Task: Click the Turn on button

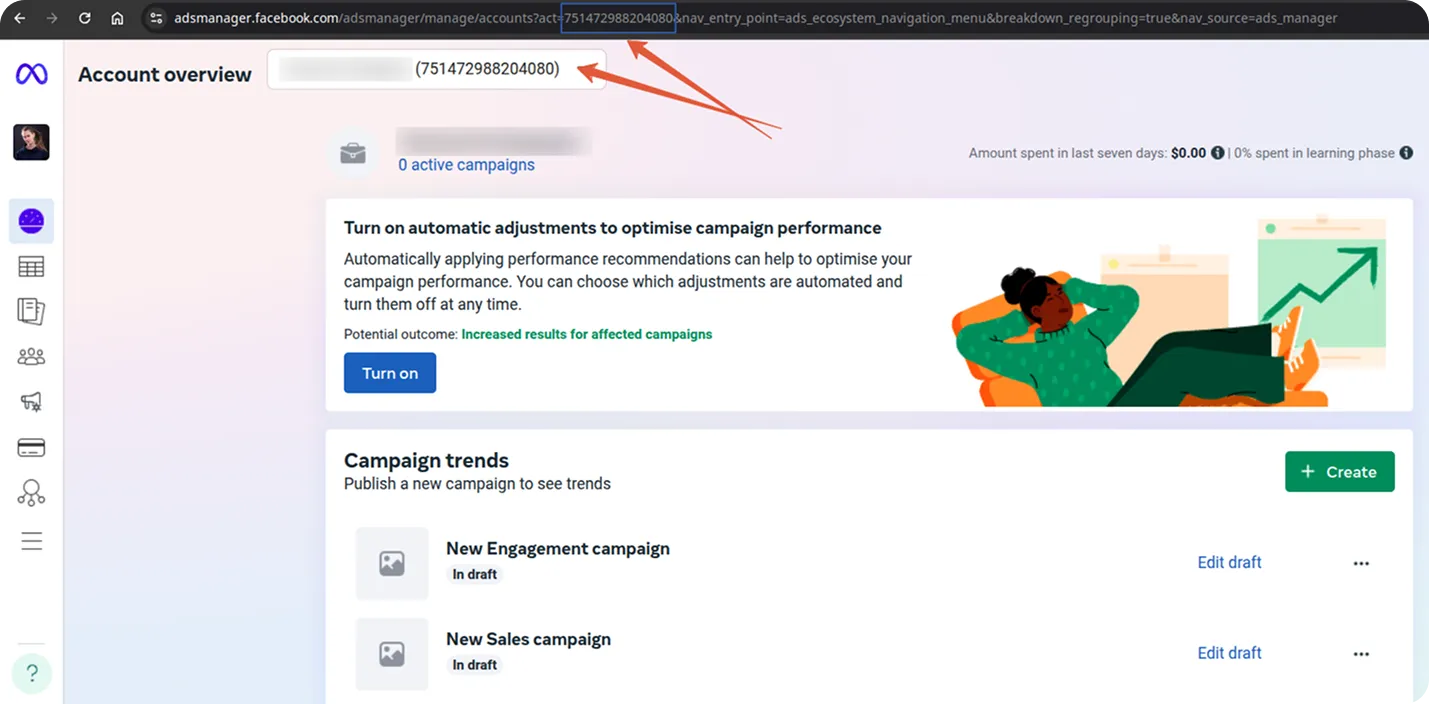Action: pyautogui.click(x=390, y=373)
